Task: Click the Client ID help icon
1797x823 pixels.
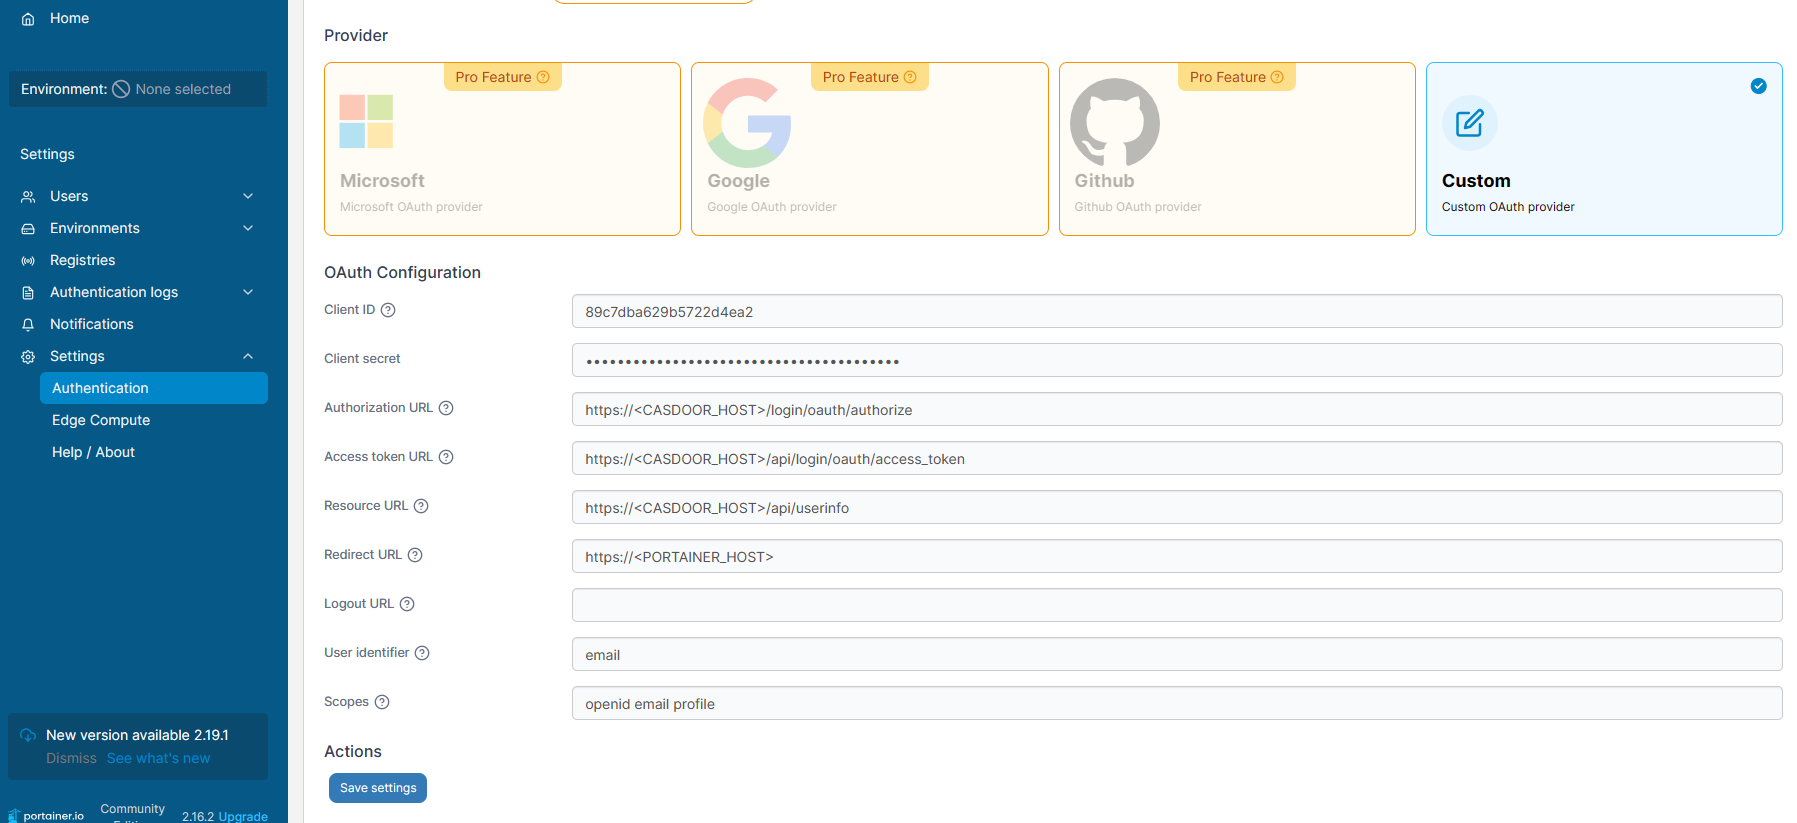Action: pyautogui.click(x=388, y=310)
